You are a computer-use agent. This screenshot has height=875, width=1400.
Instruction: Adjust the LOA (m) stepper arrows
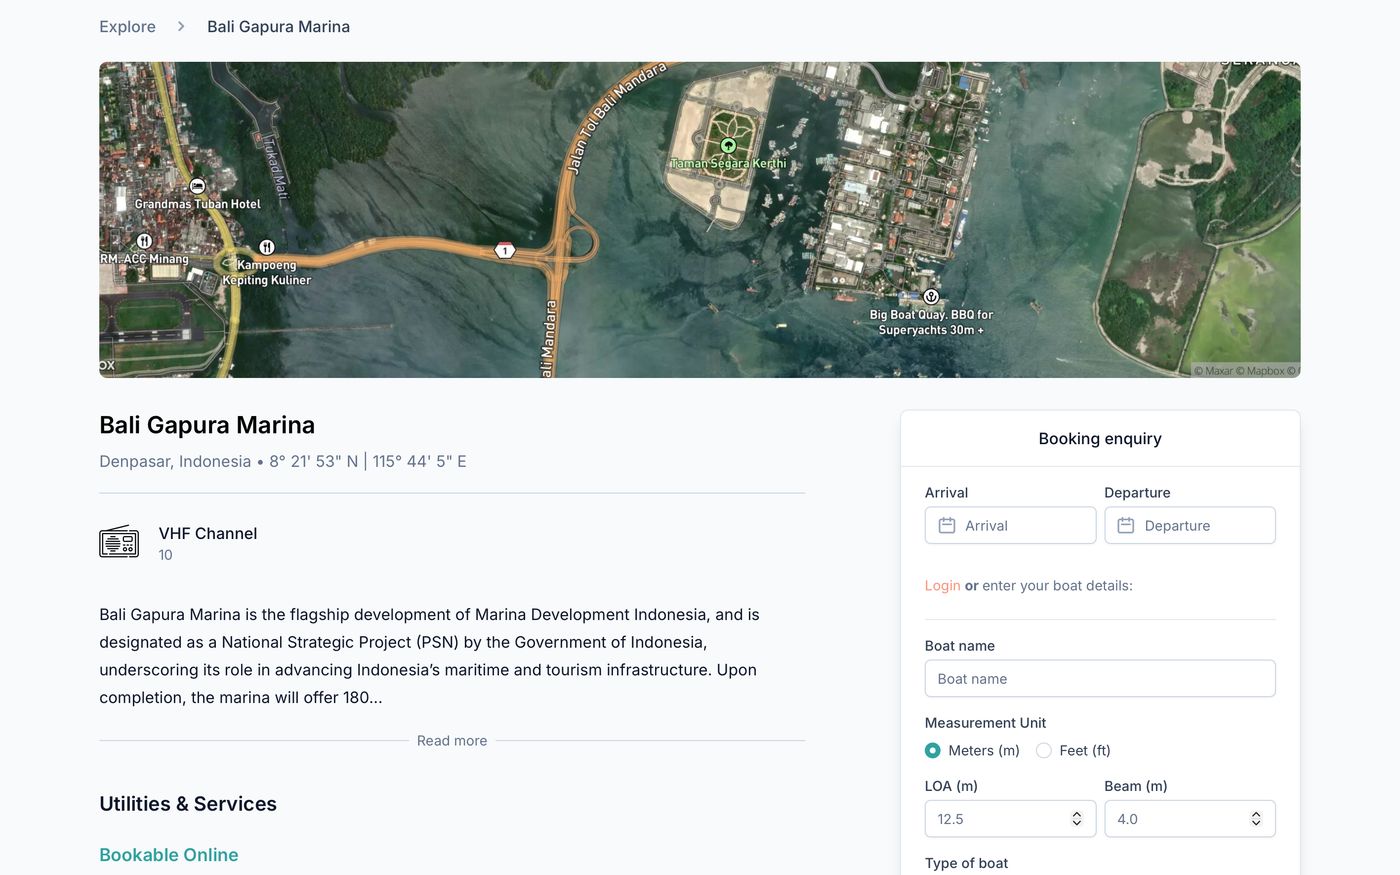click(x=1077, y=819)
